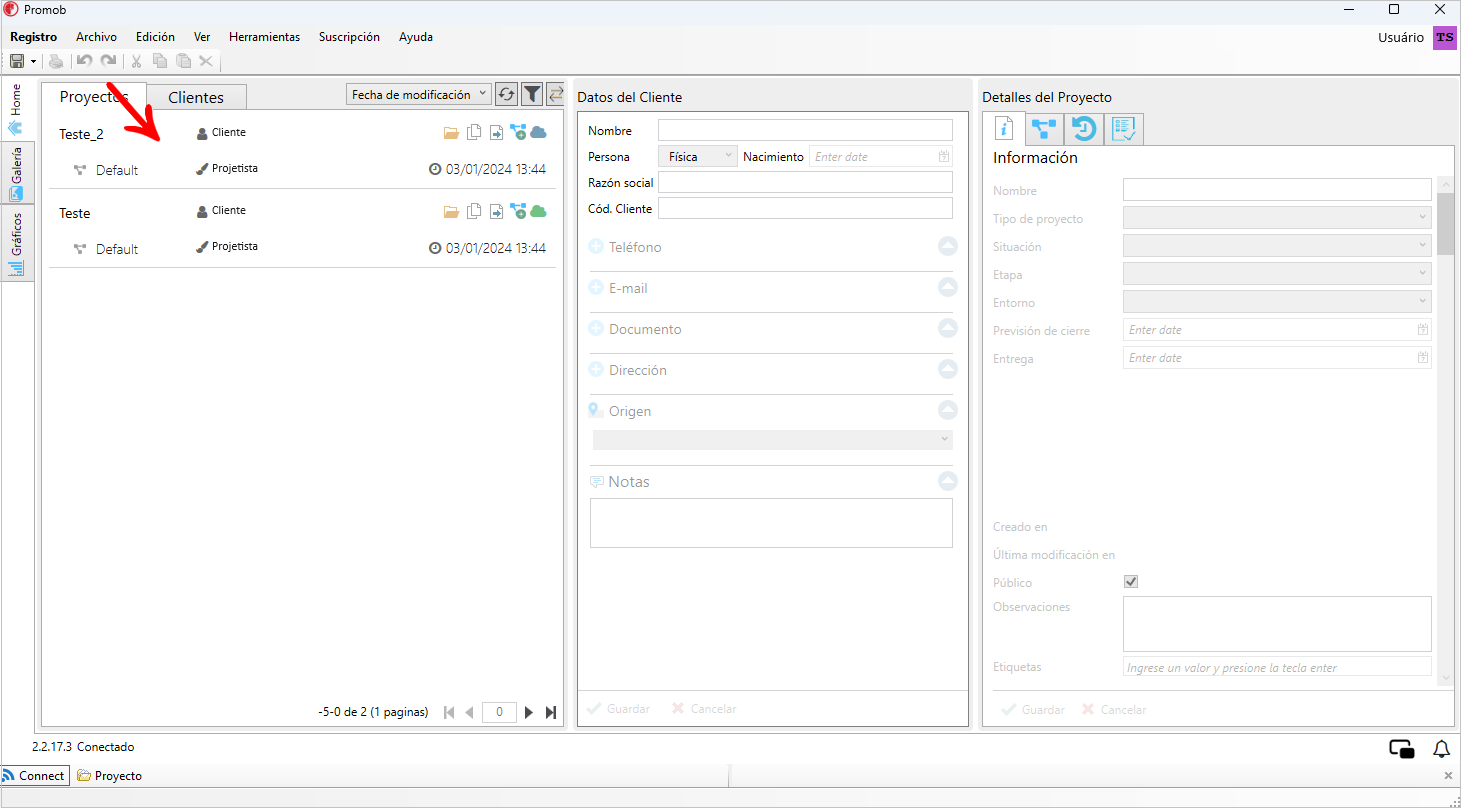1461x808 pixels.
Task: Click the notifications bell icon
Action: [1441, 749]
